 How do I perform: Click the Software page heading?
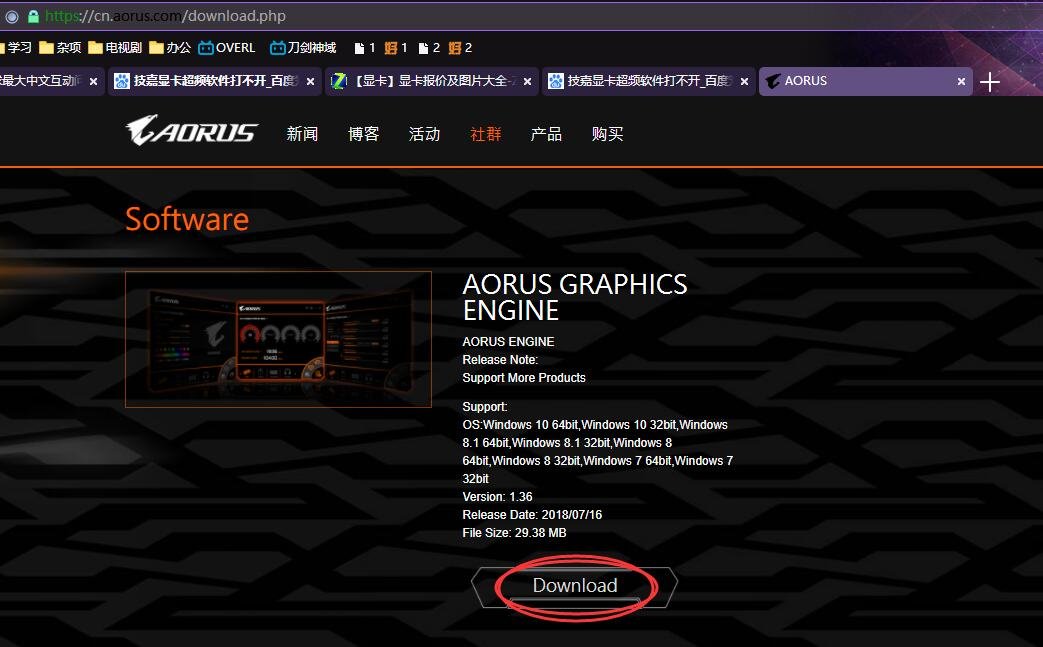[187, 219]
